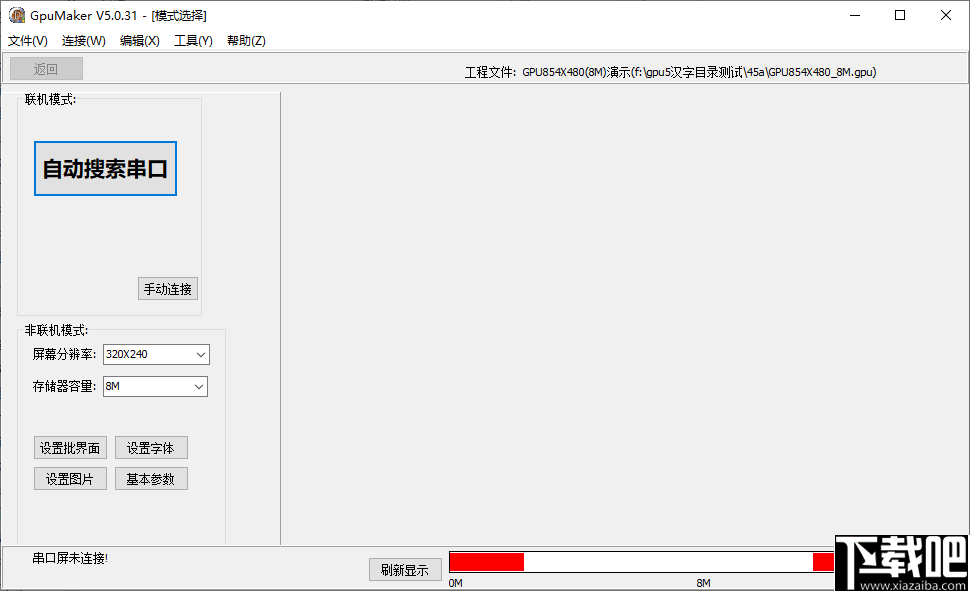The image size is (970, 591).
Task: Open the 帮助(Z) menu
Action: pyautogui.click(x=245, y=41)
